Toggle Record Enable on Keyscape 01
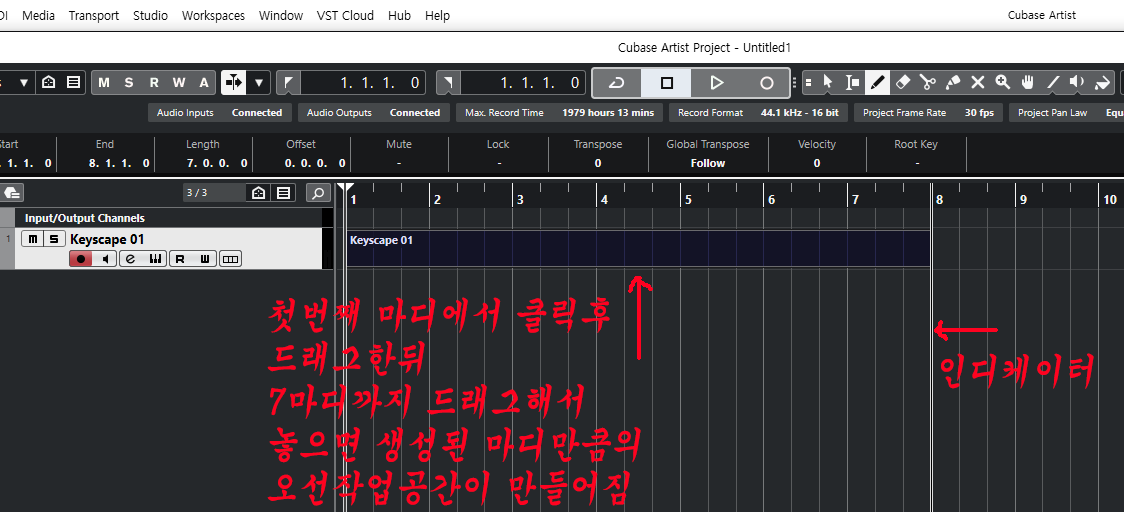Image resolution: width=1124 pixels, height=512 pixels. point(80,259)
